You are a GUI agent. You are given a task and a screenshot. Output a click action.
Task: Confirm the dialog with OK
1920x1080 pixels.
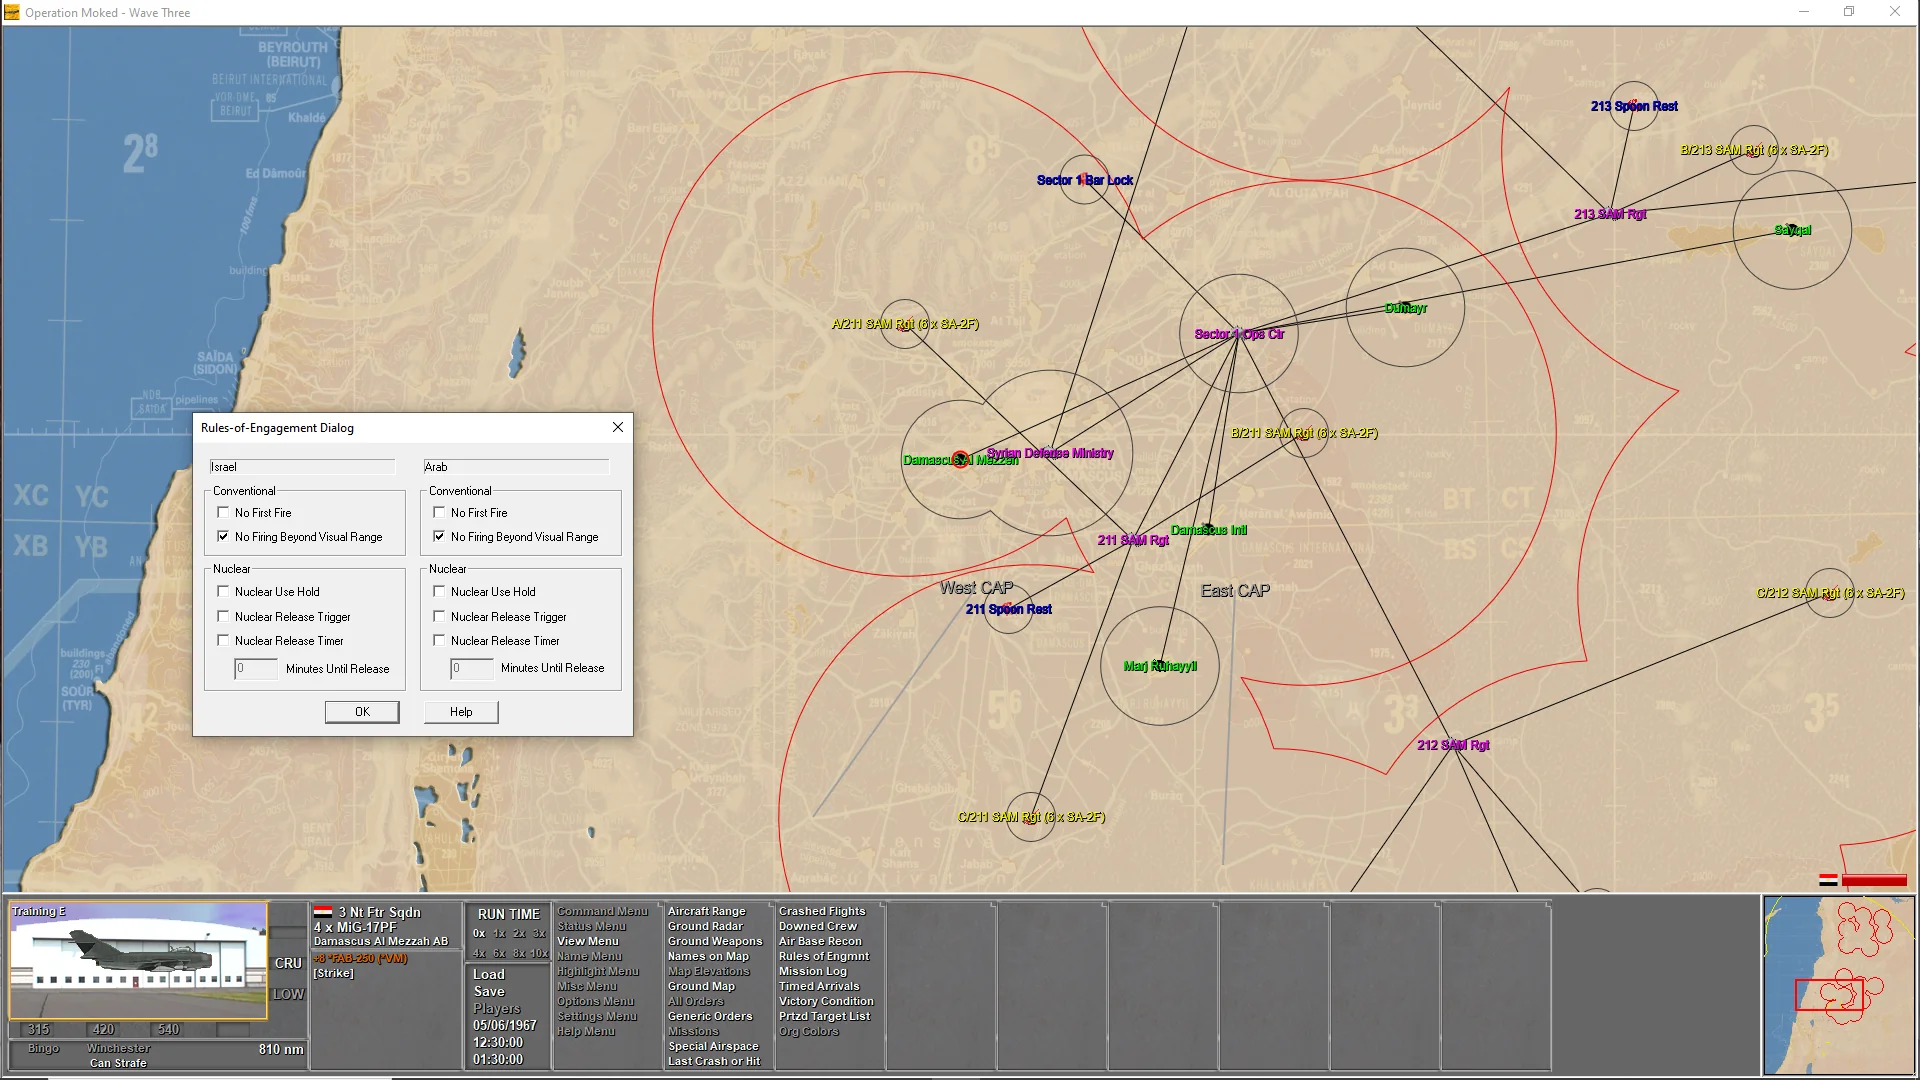pos(362,712)
